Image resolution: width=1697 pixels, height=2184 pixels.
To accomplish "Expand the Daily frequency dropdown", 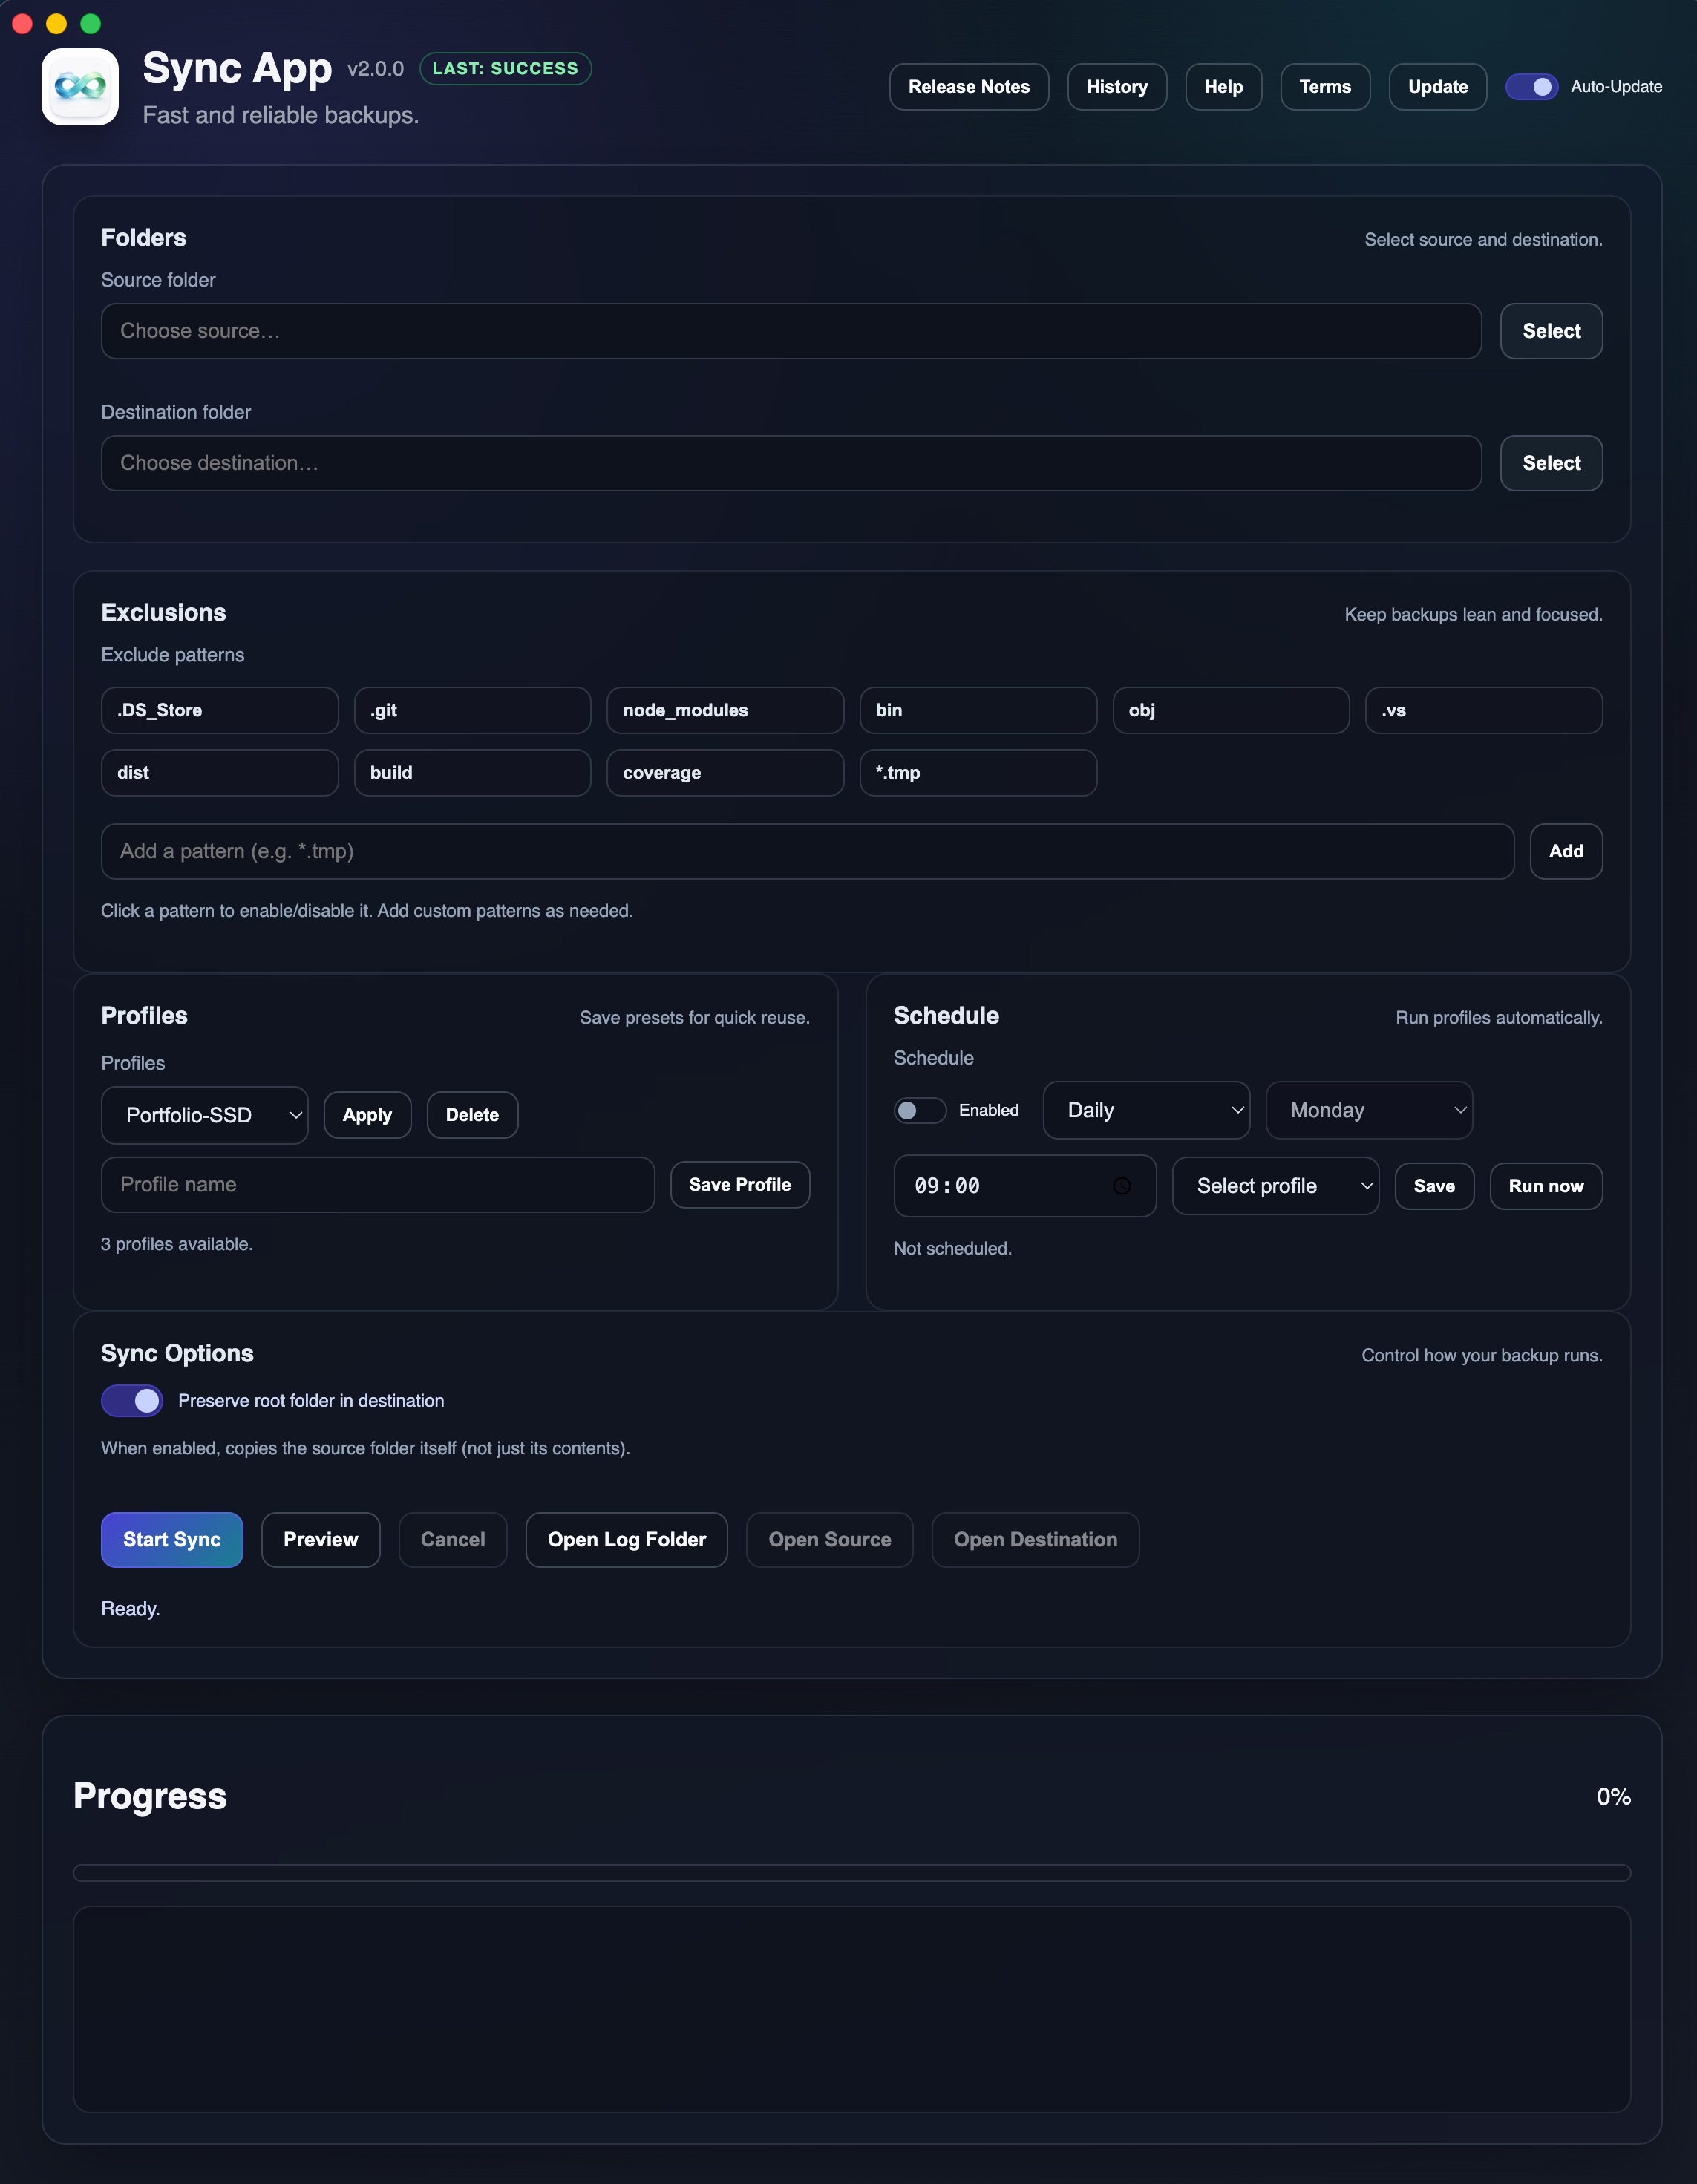I will tap(1146, 1110).
